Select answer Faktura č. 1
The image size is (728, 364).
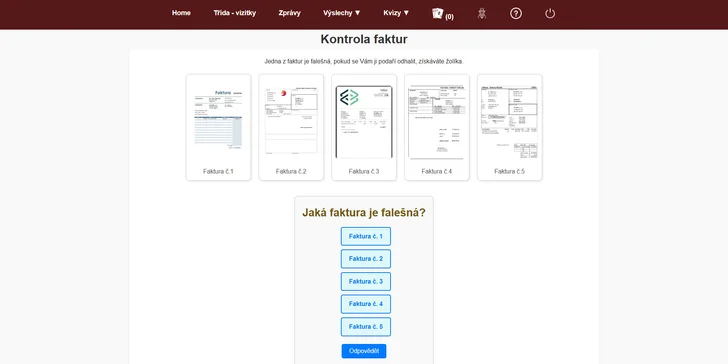coord(366,236)
